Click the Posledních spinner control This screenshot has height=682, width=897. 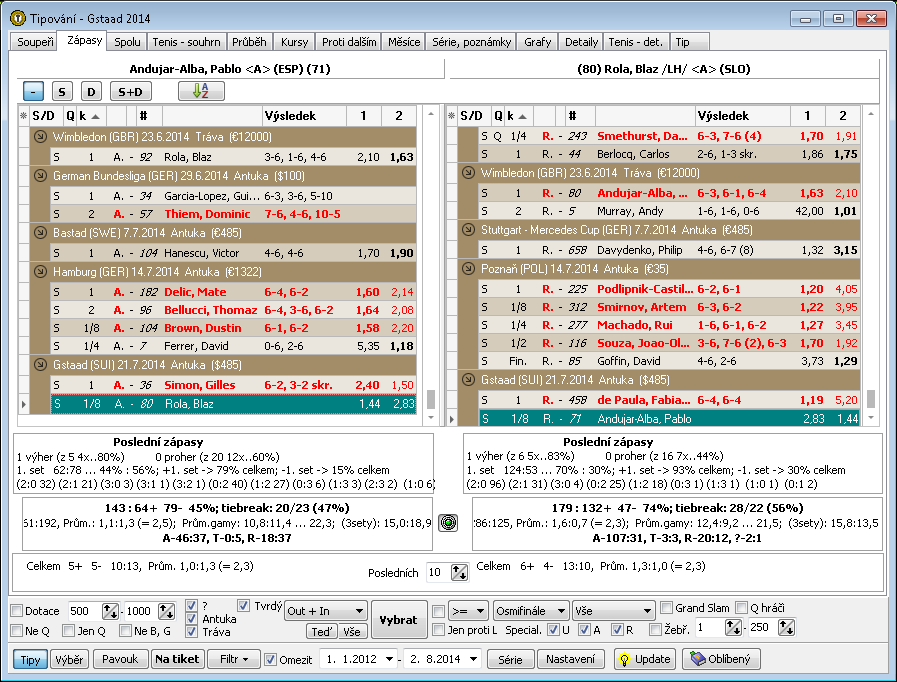(459, 572)
